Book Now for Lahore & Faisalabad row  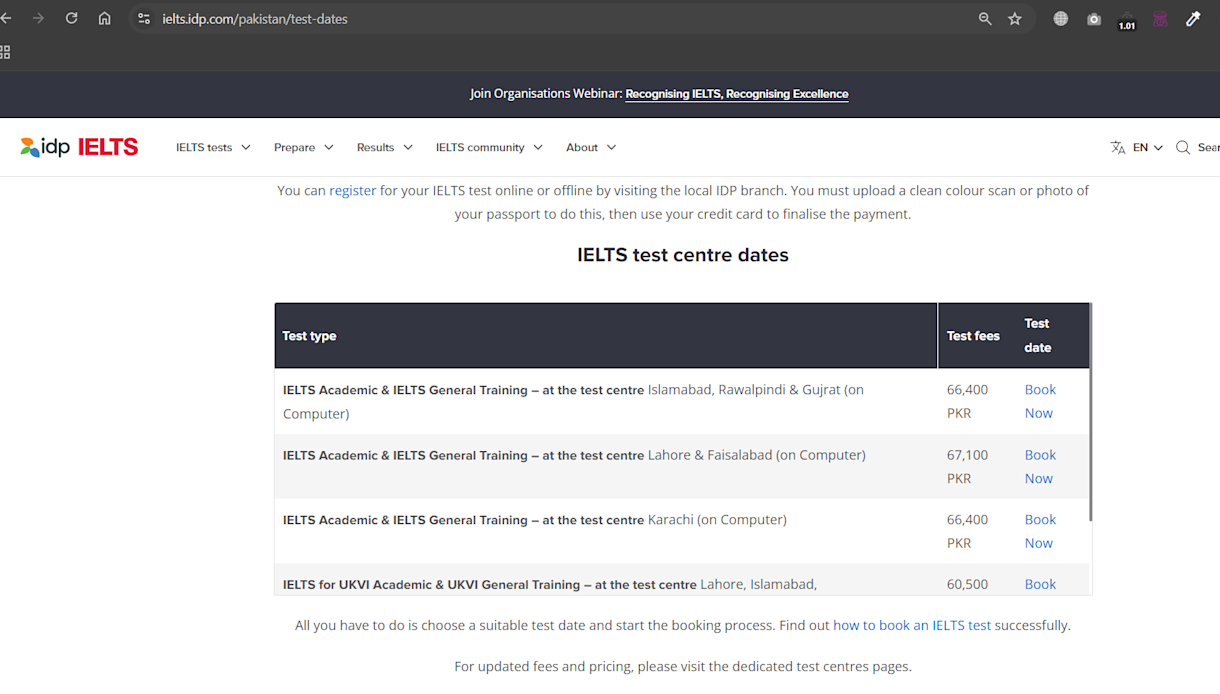point(1040,466)
